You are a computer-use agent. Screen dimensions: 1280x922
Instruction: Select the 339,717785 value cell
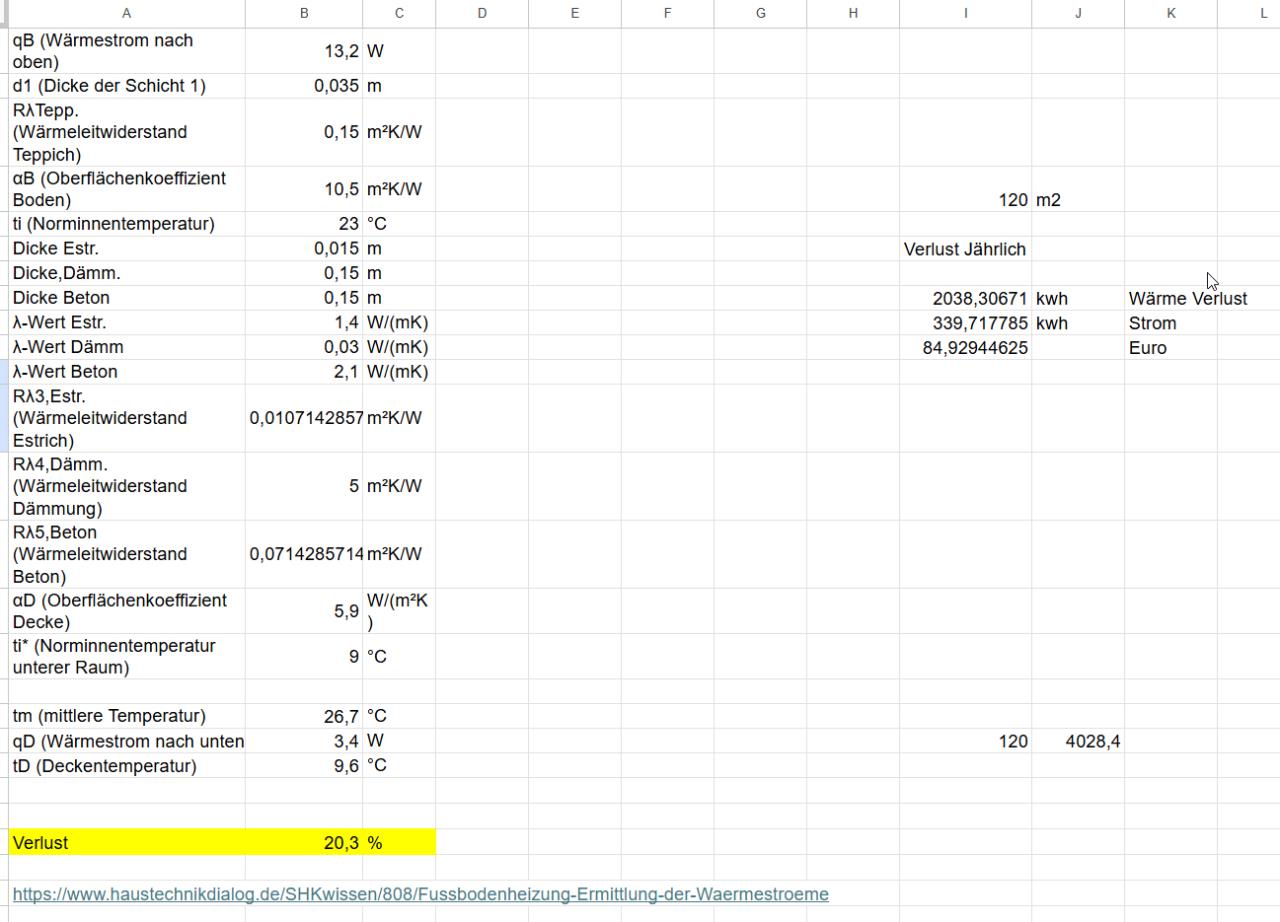click(x=965, y=323)
